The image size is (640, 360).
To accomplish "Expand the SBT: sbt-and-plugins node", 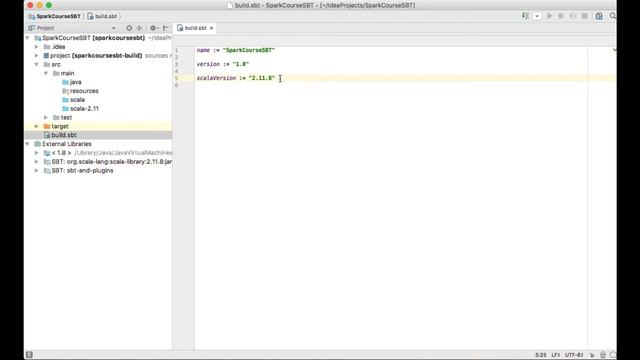I will point(36,171).
